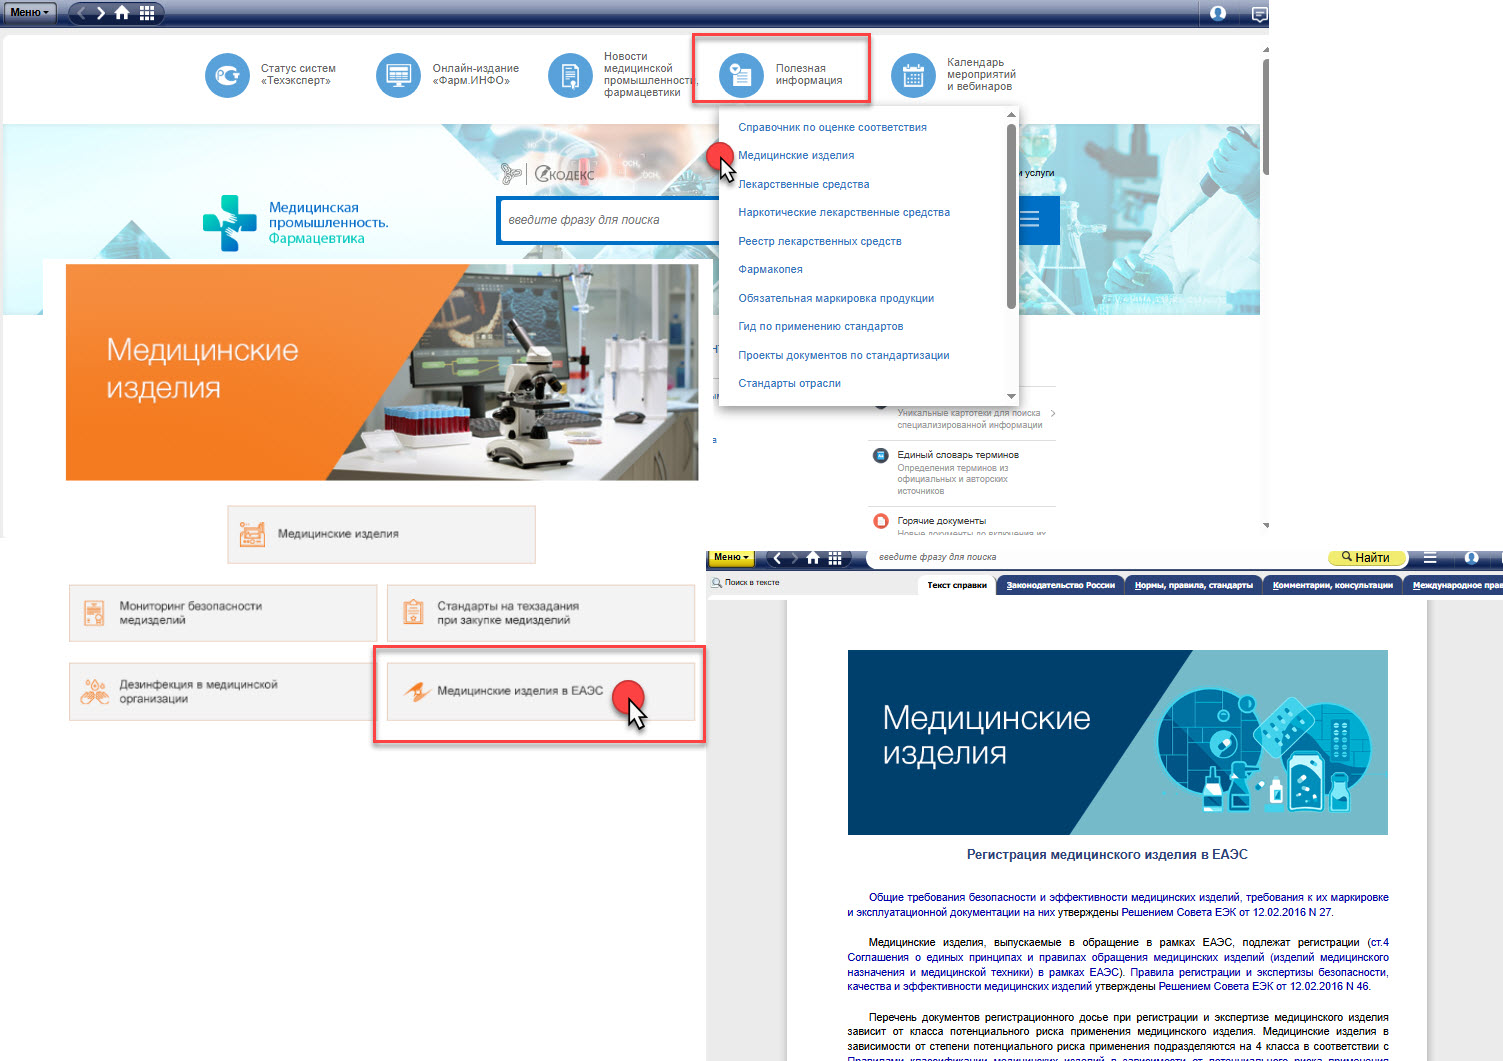Image resolution: width=1503 pixels, height=1061 pixels.
Task: Open the Календарь мероприятий и вебинаров icon
Action: pyautogui.click(x=912, y=75)
